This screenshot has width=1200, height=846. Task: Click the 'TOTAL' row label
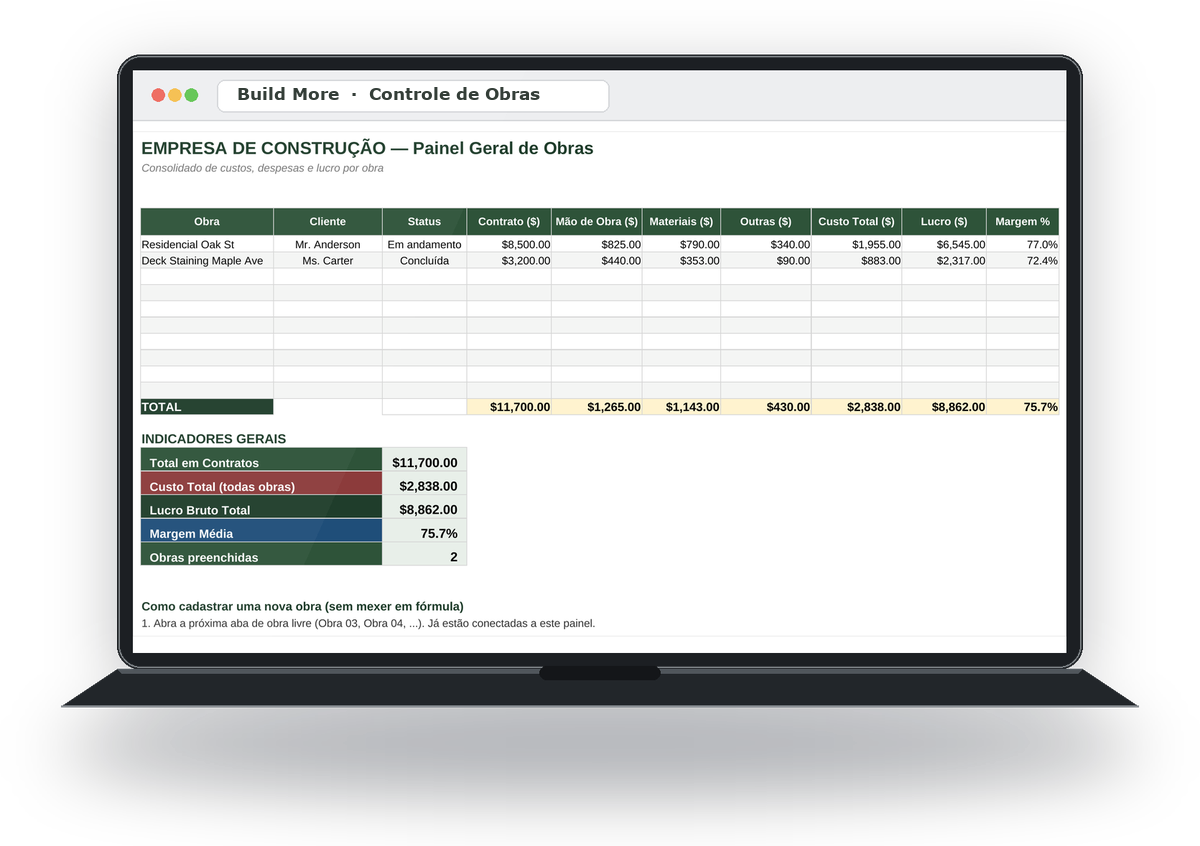207,407
